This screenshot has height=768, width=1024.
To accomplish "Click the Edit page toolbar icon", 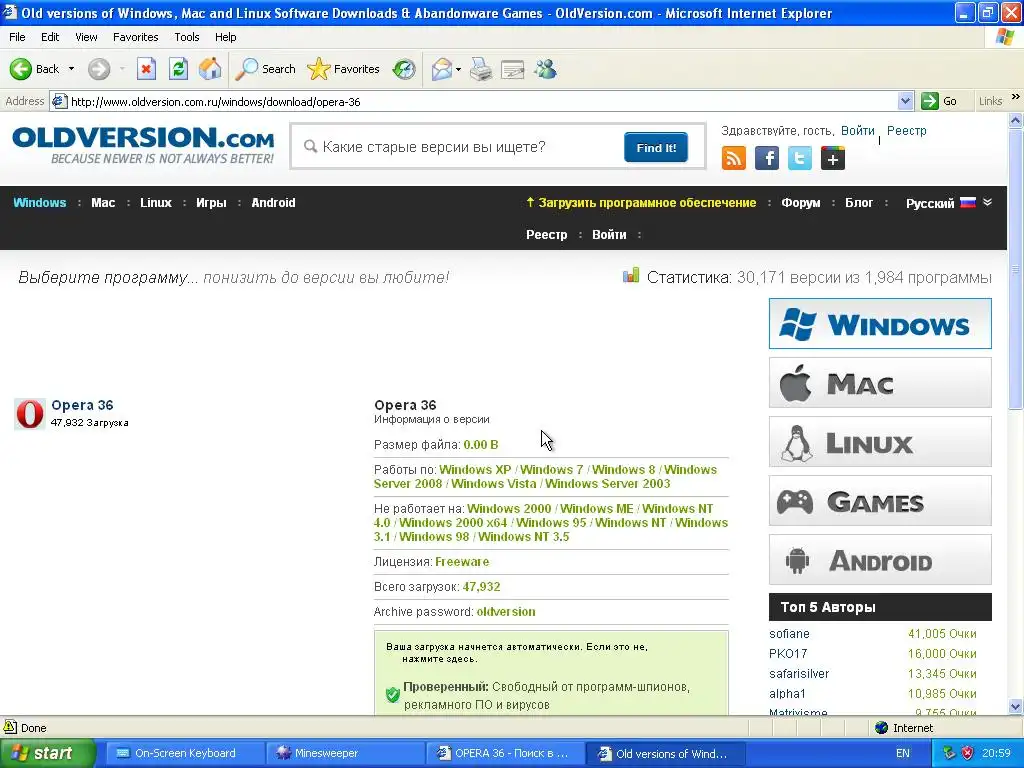I will pos(513,69).
